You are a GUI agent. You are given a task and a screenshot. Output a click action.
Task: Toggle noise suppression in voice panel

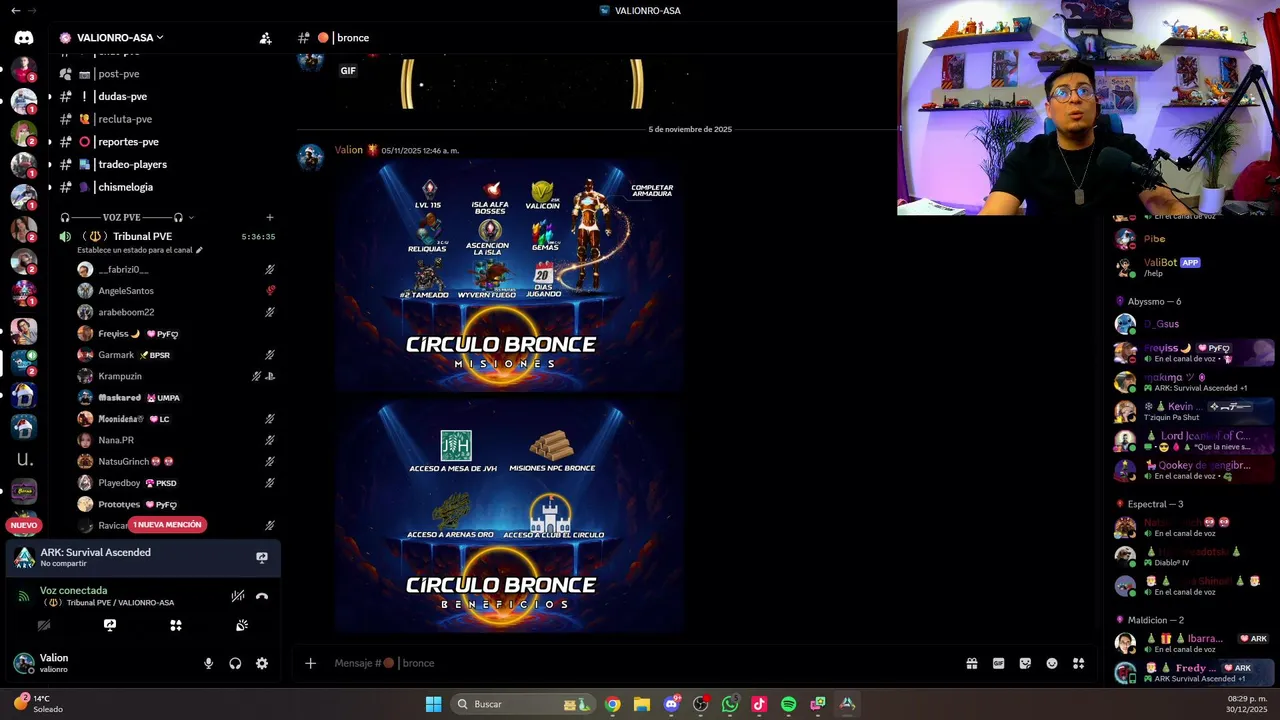pos(237,596)
